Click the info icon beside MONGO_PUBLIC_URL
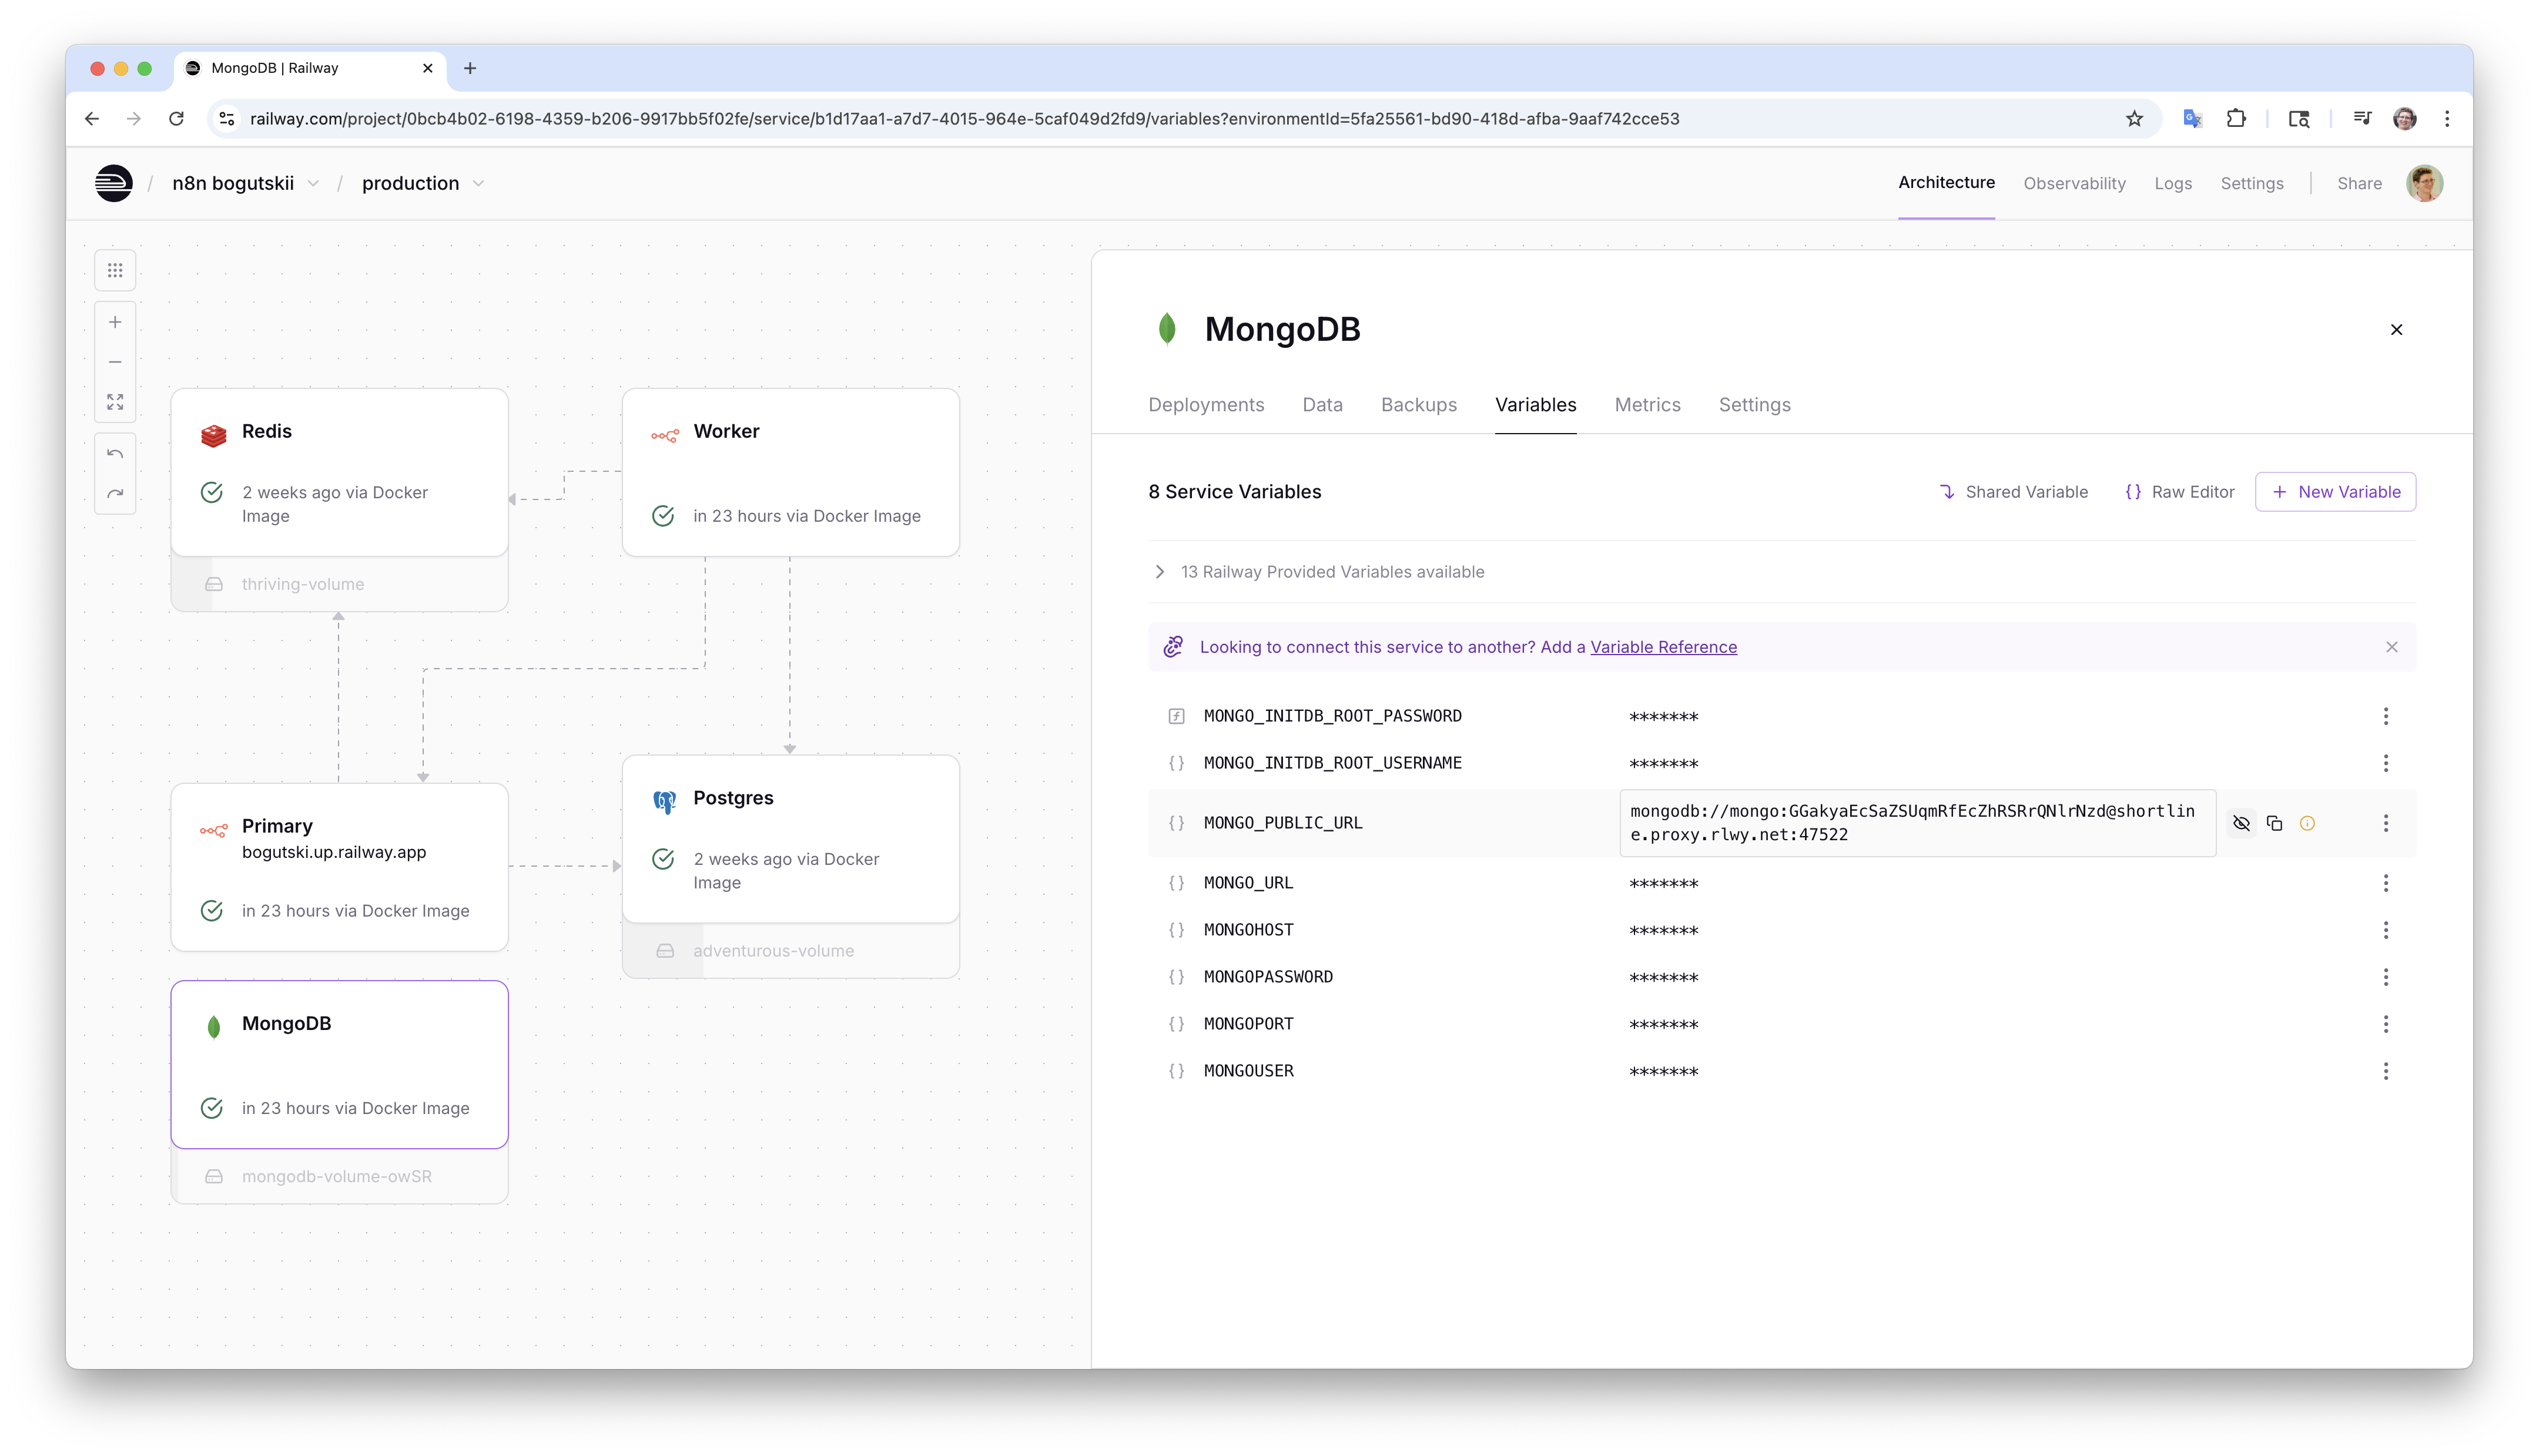The image size is (2539, 1456). tap(2307, 823)
